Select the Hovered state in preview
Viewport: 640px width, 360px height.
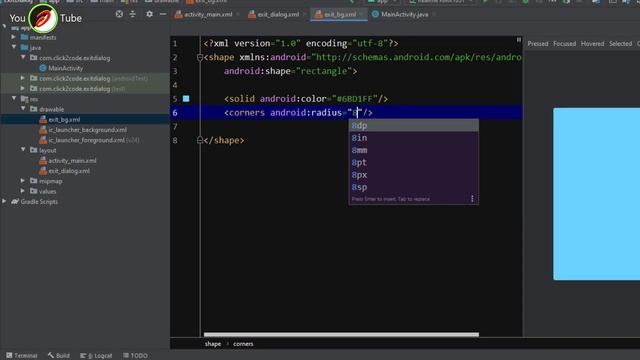pos(592,44)
